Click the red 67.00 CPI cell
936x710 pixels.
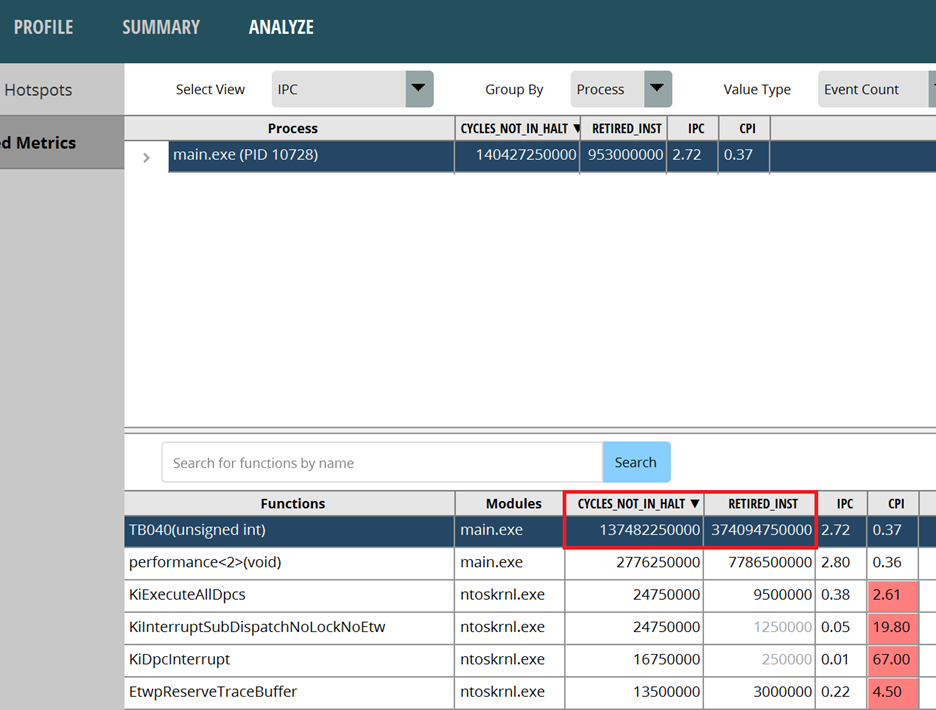pos(890,660)
